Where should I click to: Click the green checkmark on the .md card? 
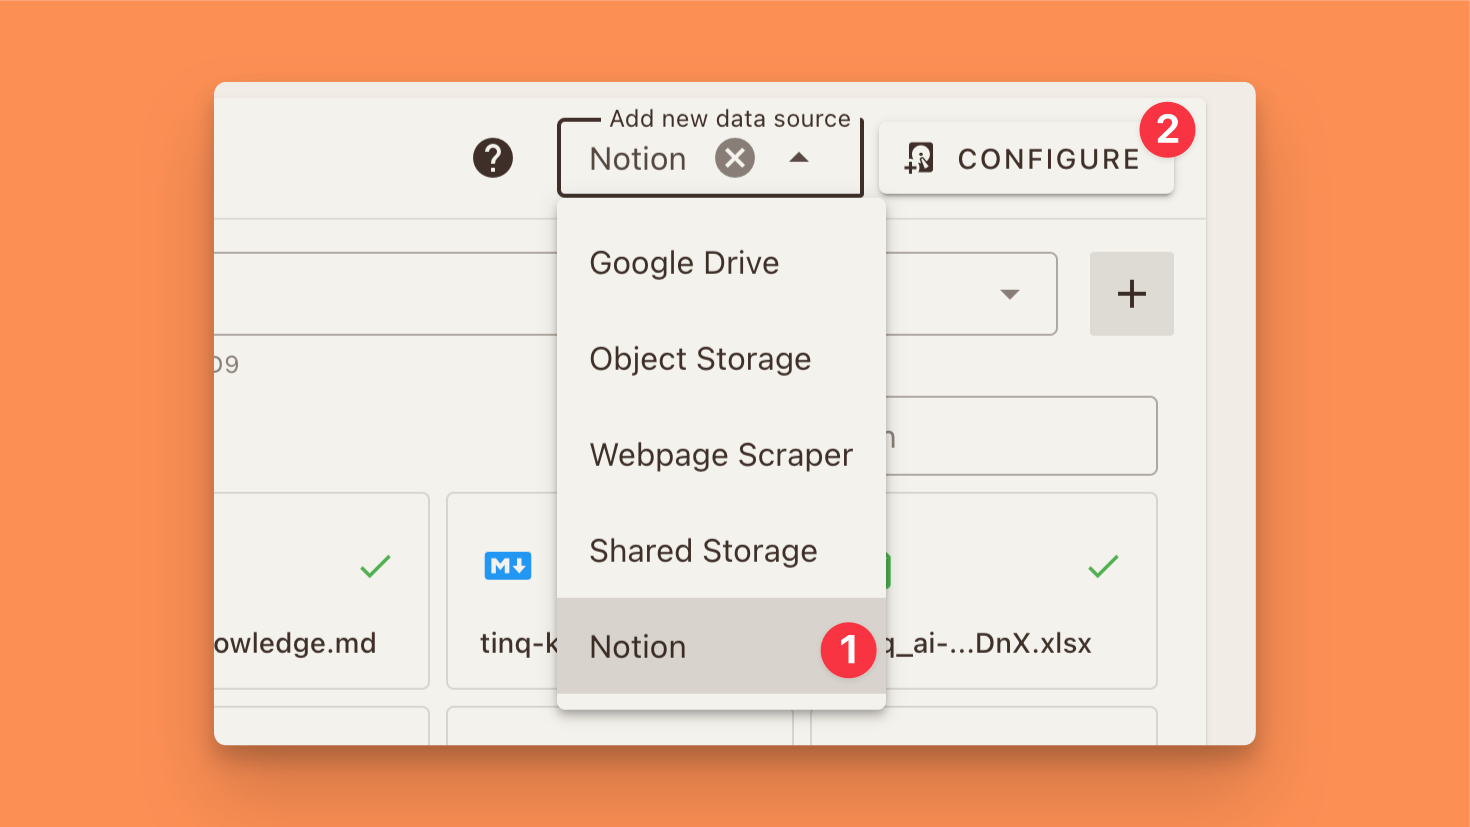pyautogui.click(x=375, y=567)
